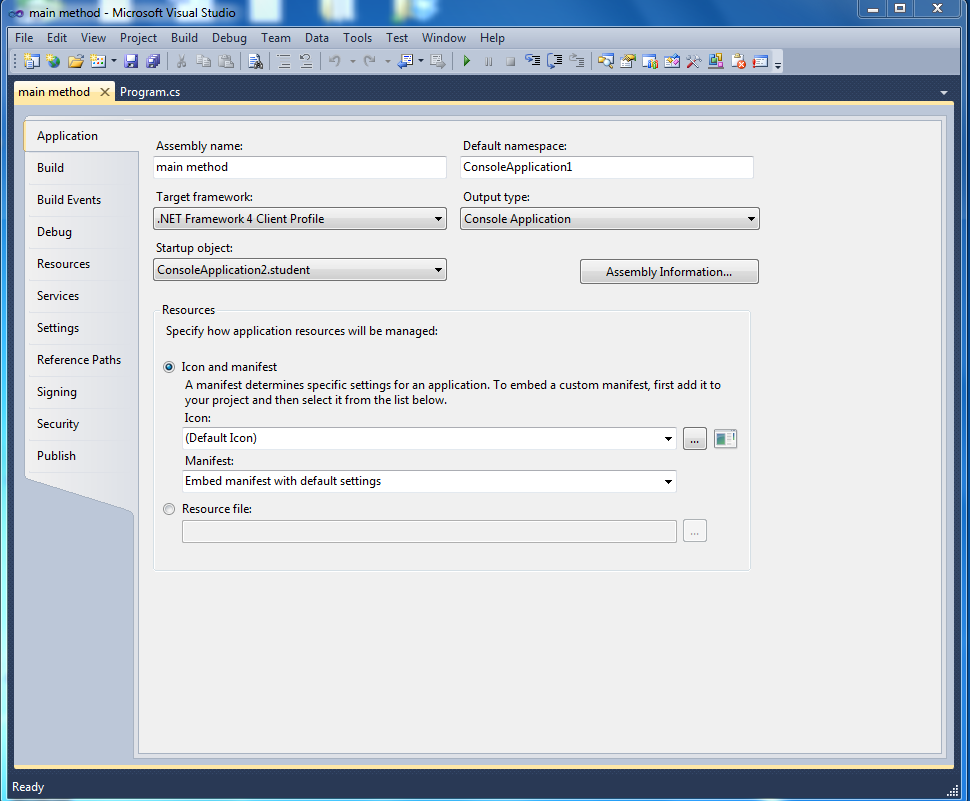Click the Navigate Forward icon
Screen dimensions: 970x801
pyautogui.click(x=437, y=61)
